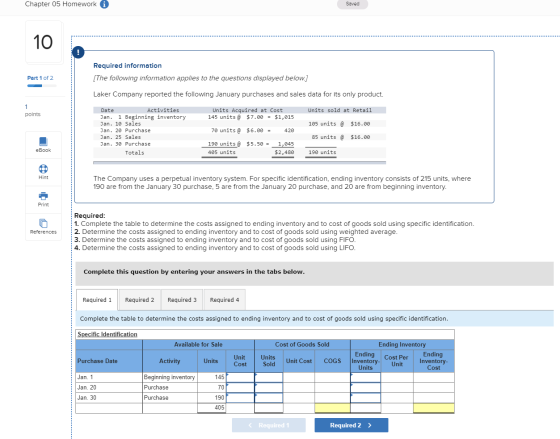Click the blue Required 2 next button

pos(351,425)
